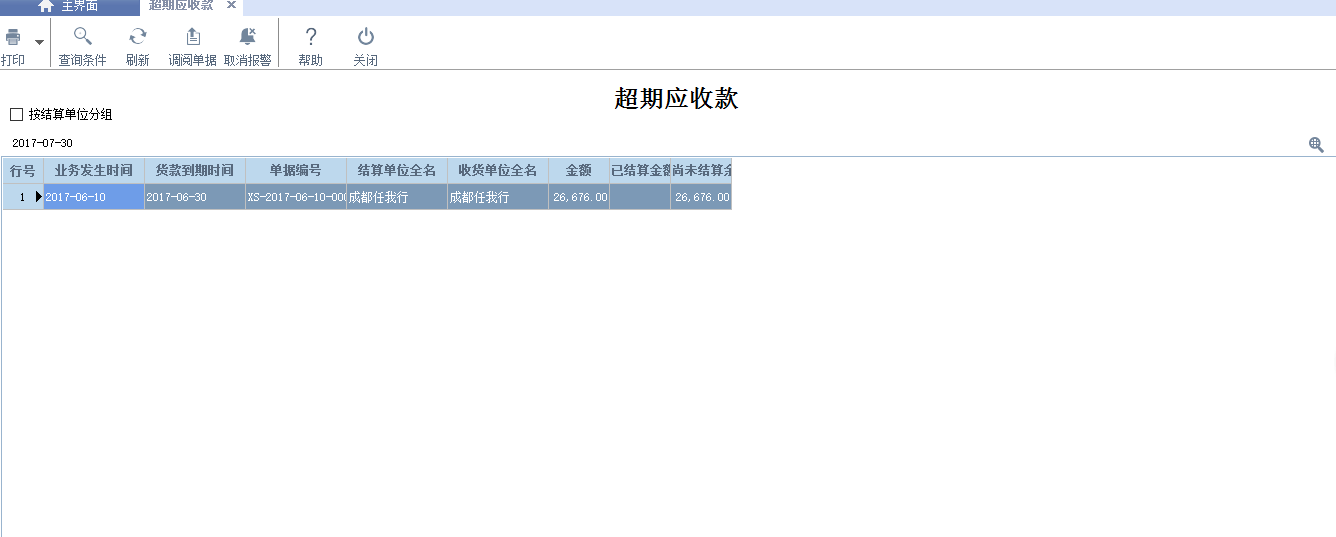Click document number cell XS-2017-06-10
Image resolution: width=1336 pixels, height=537 pixels.
pyautogui.click(x=296, y=197)
